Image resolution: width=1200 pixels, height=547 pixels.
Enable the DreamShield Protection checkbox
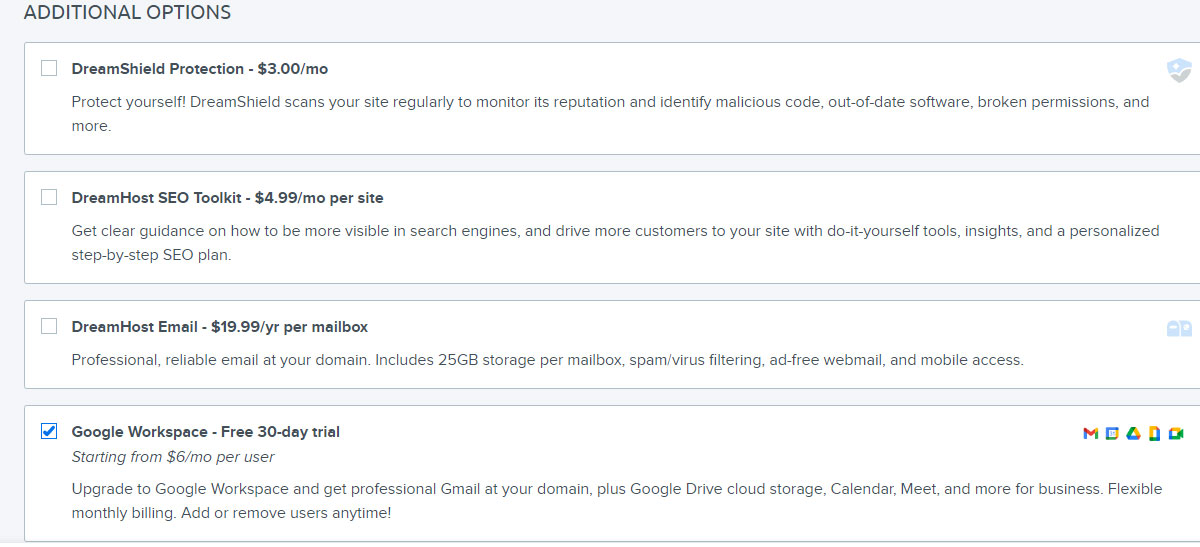[x=49, y=68]
